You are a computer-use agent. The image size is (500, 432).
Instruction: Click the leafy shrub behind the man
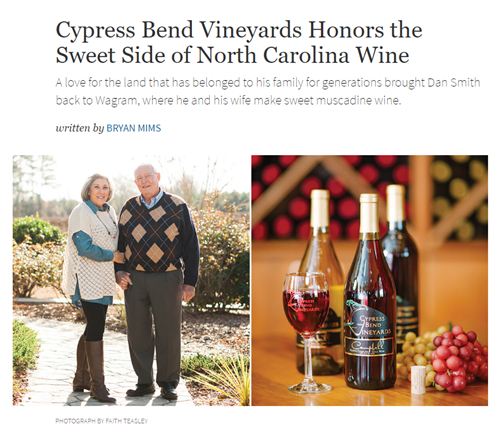(222, 253)
